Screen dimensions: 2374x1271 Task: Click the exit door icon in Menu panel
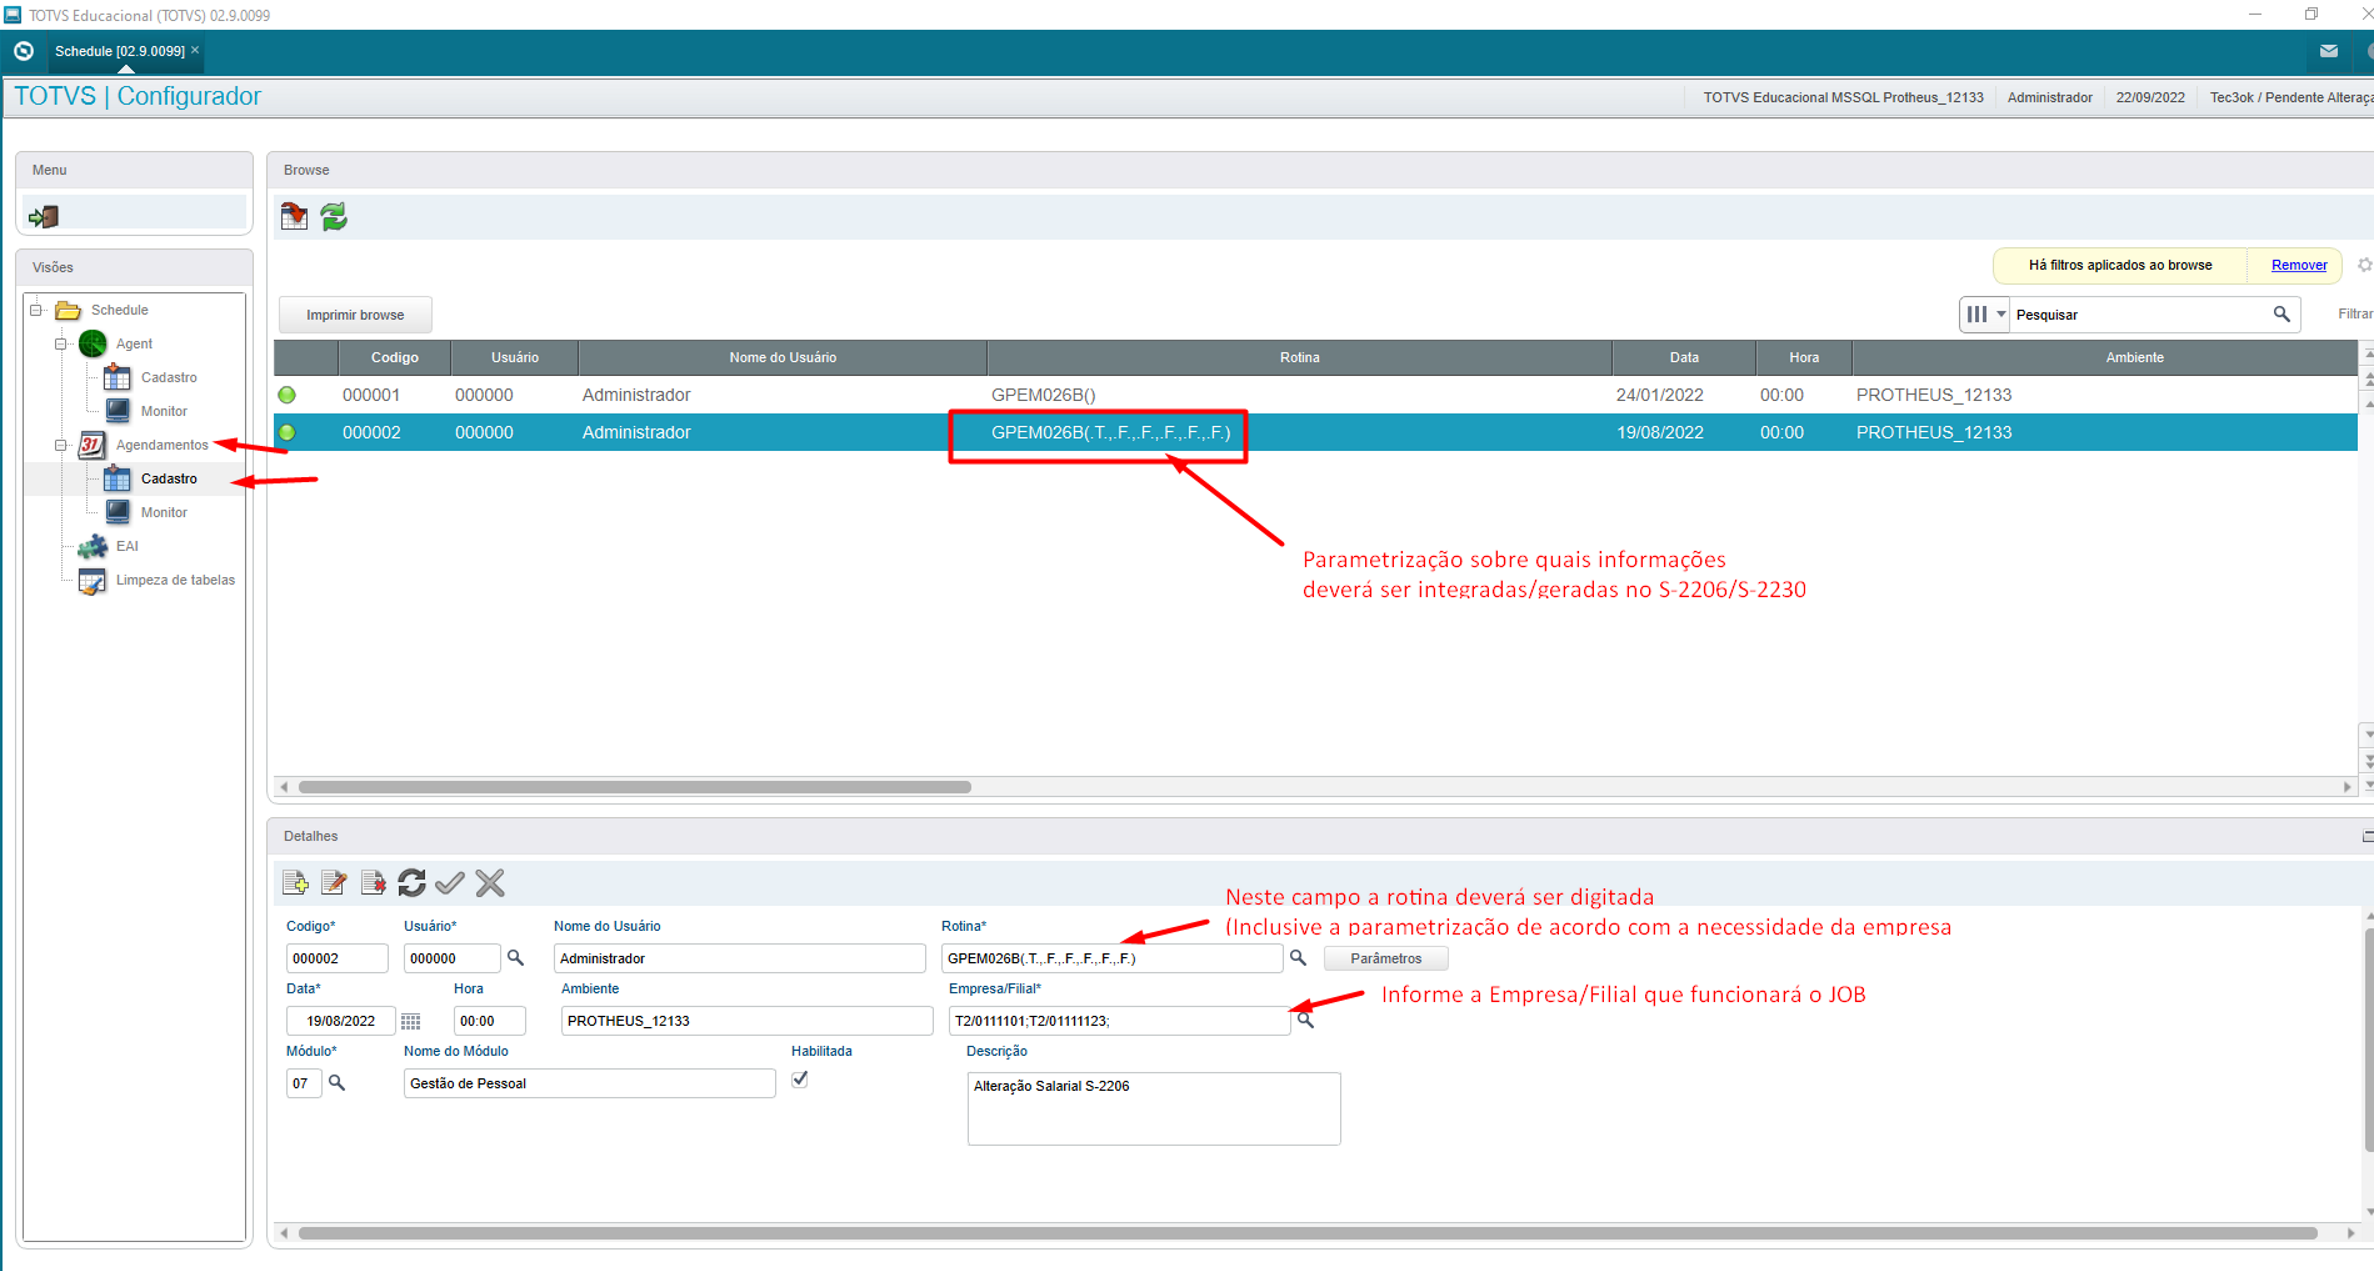[44, 216]
